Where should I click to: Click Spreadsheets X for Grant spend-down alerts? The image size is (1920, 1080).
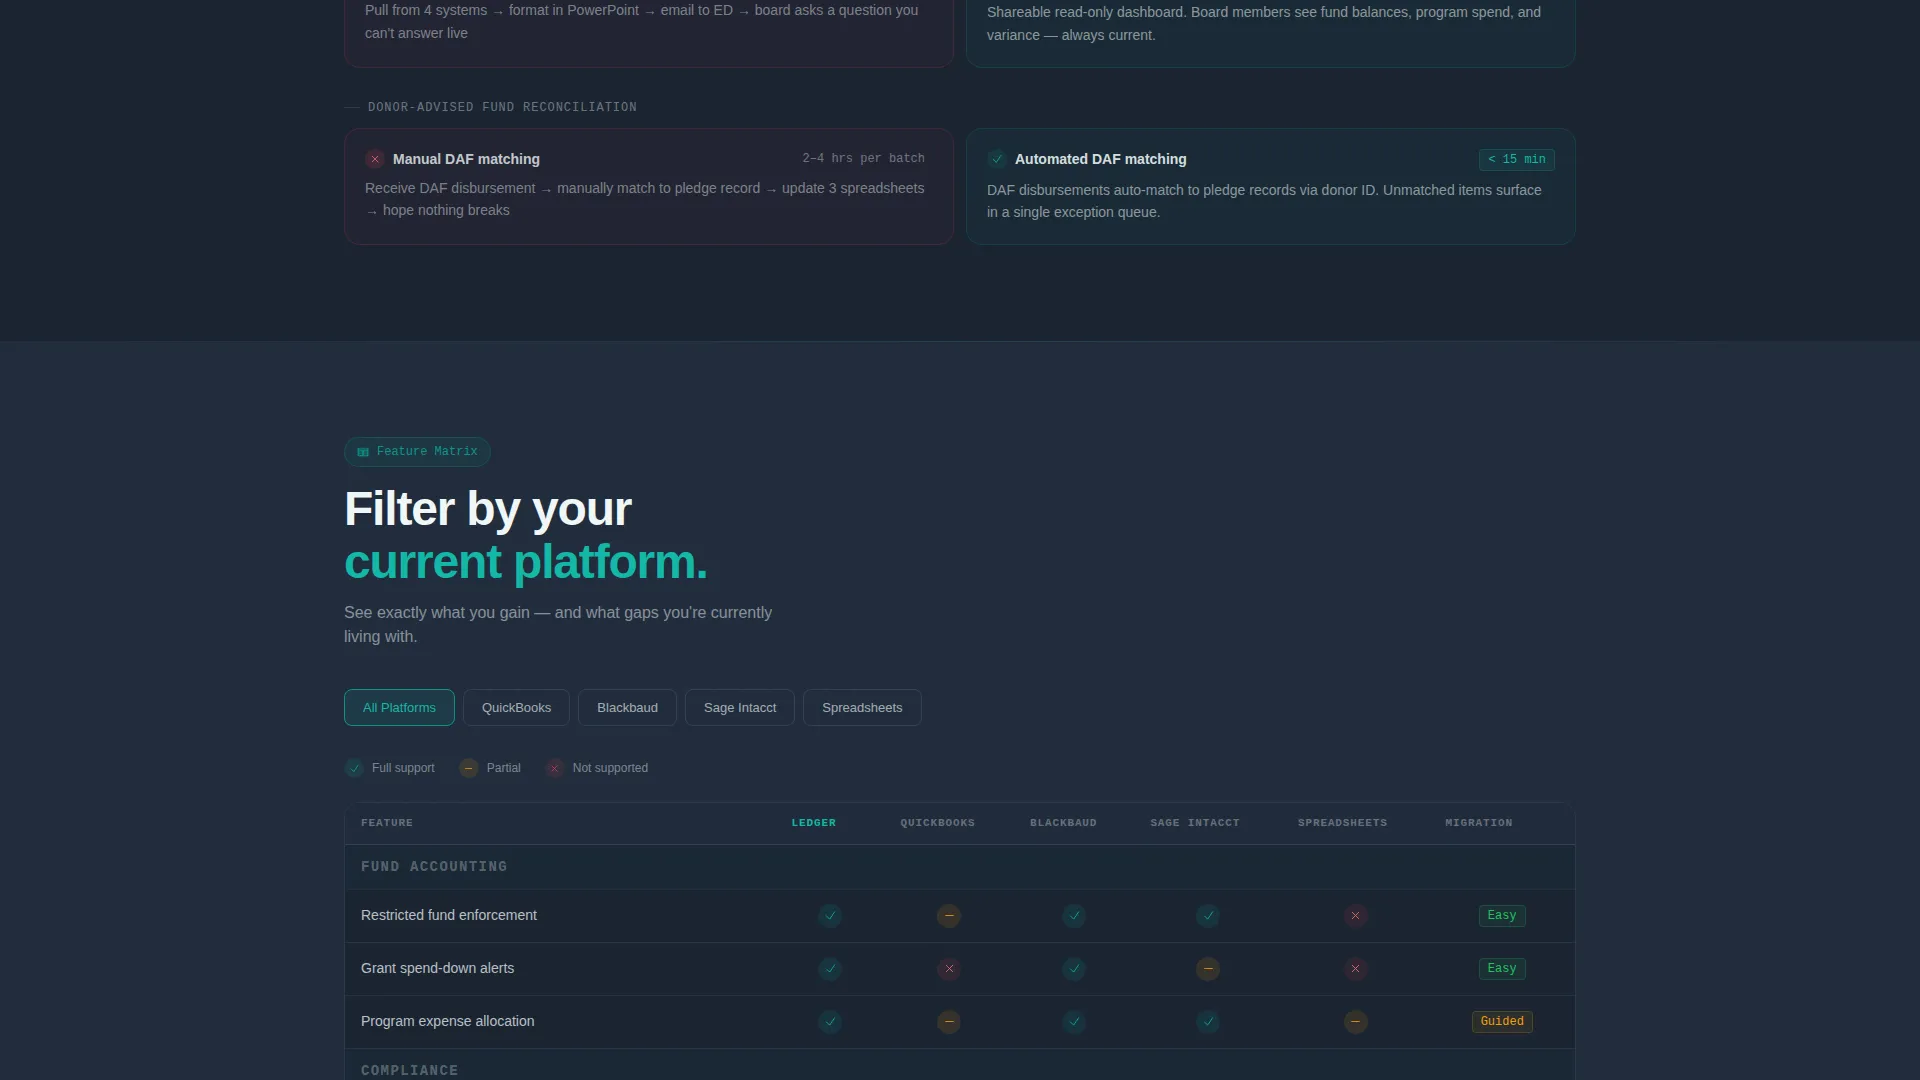tap(1356, 969)
